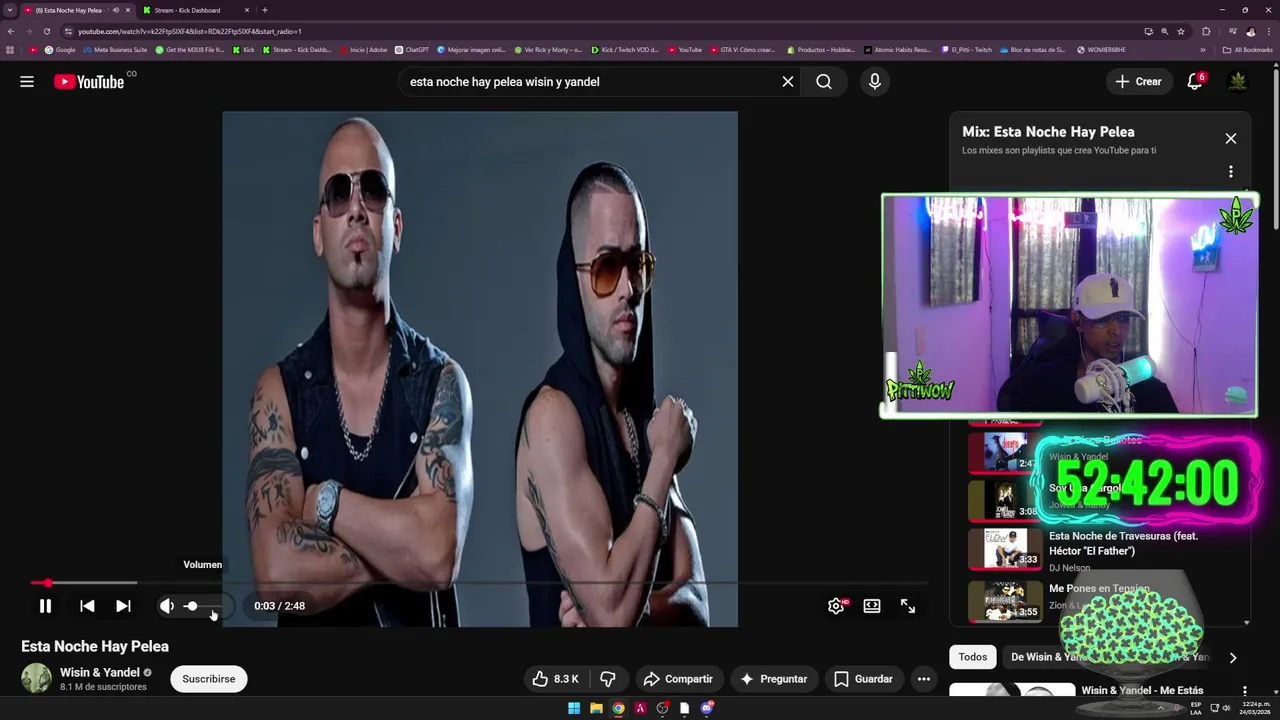Open the WOMIER68HE bookmark
The height and width of the screenshot is (720, 1280).
1101,50
